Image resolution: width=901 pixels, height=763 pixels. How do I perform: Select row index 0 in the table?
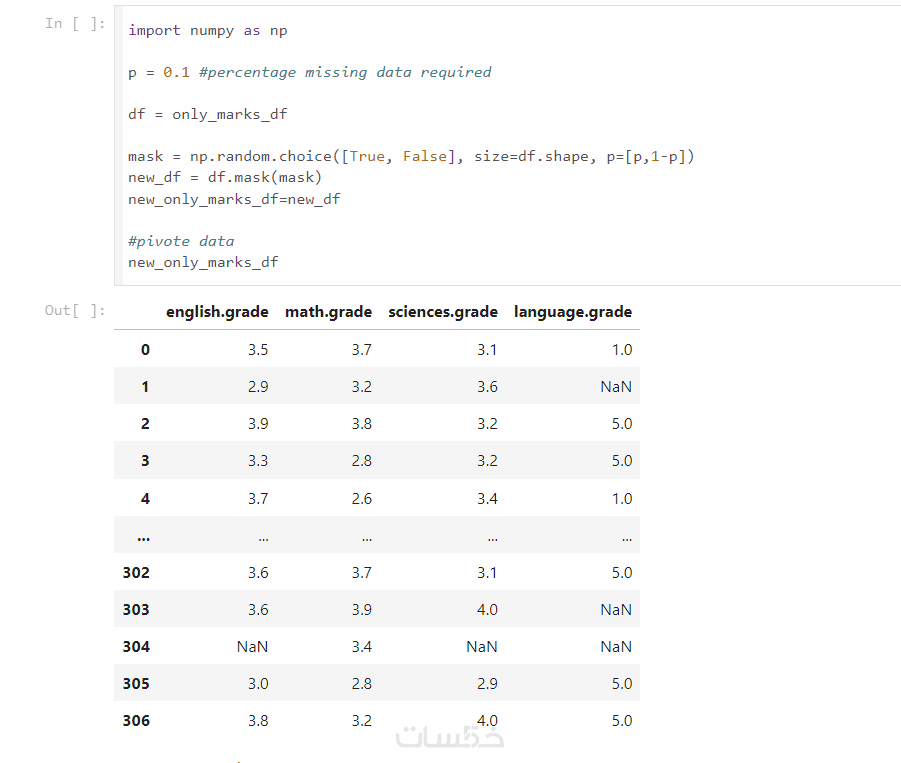pos(145,350)
